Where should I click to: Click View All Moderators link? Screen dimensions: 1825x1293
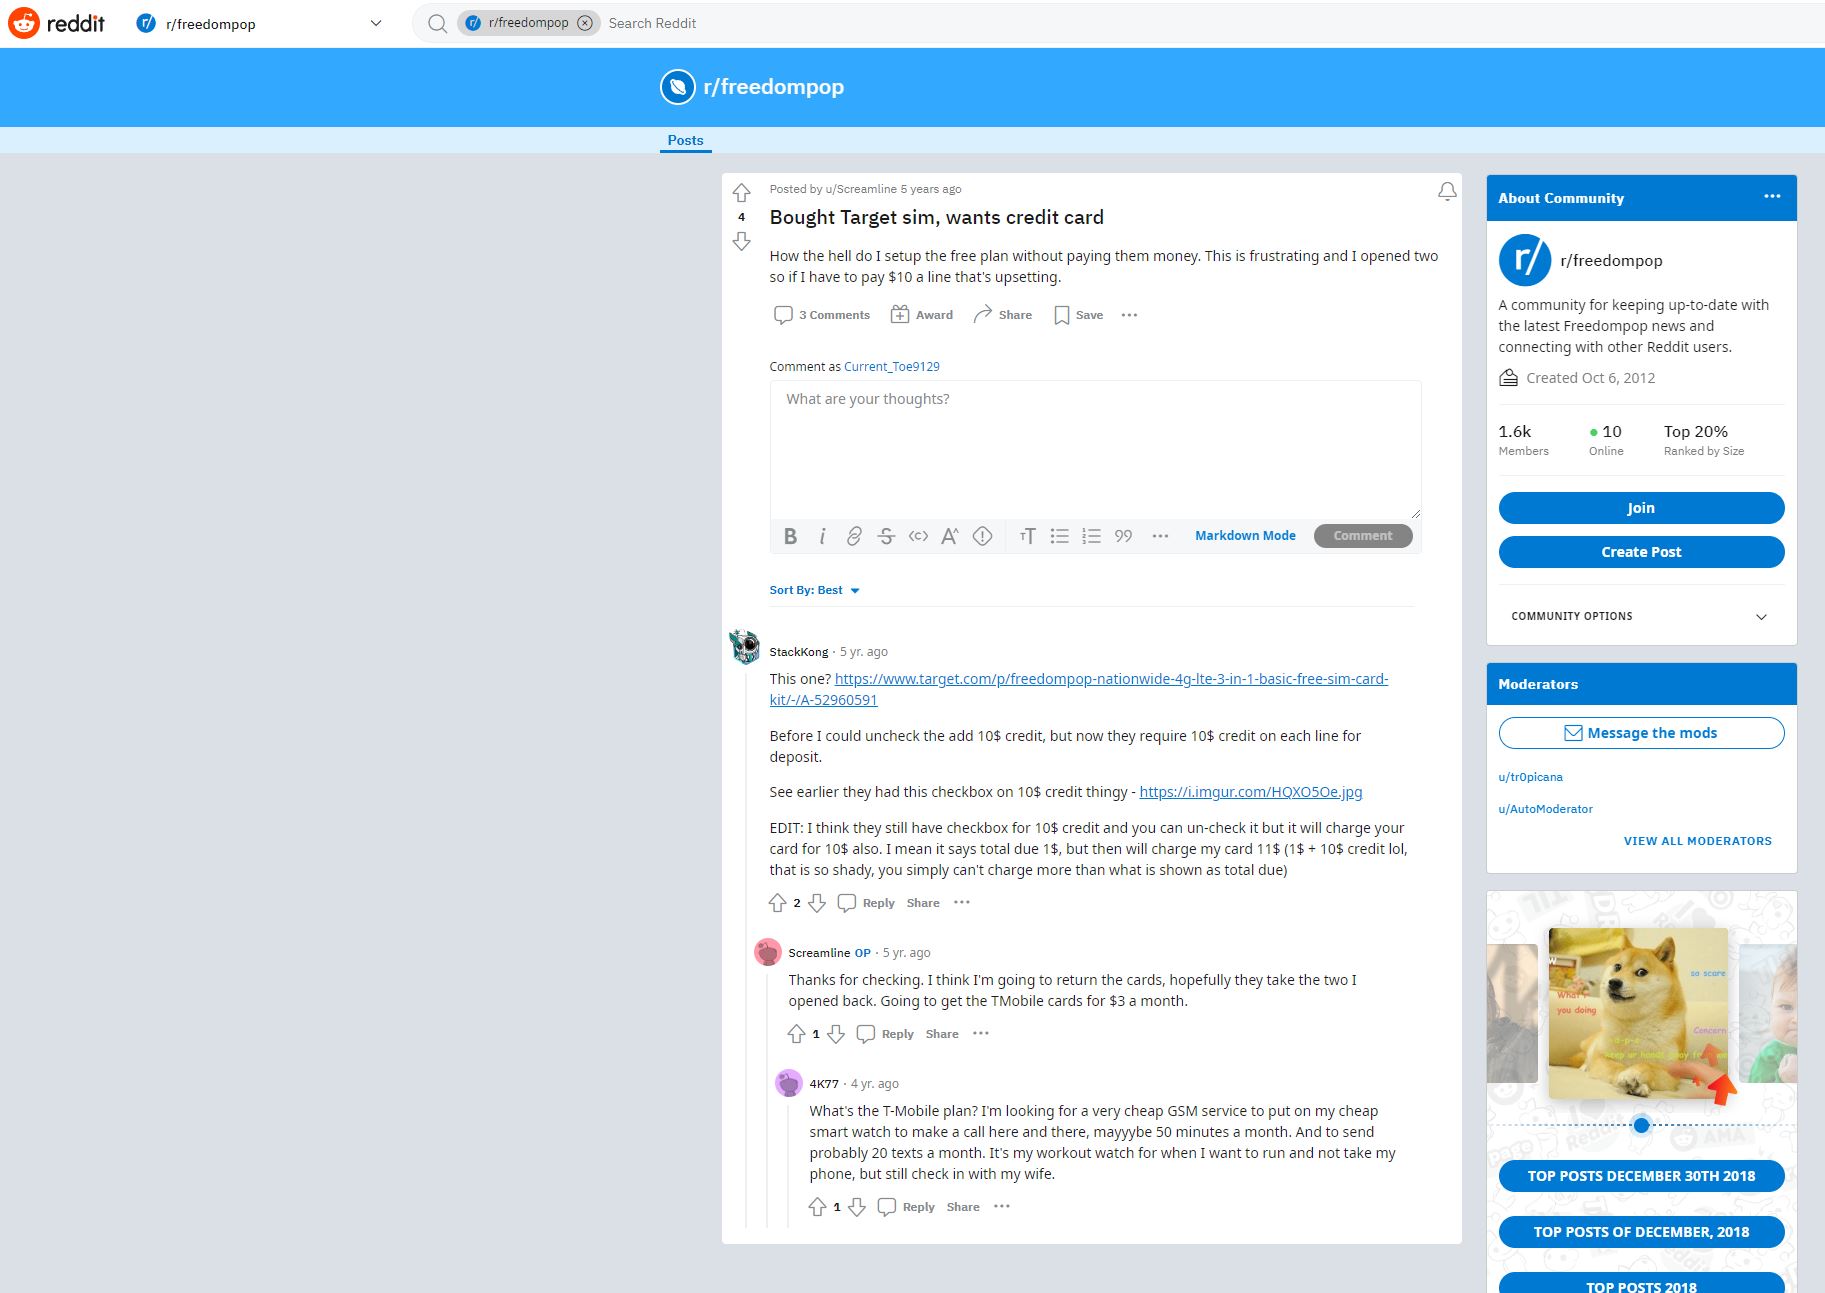coord(1697,841)
